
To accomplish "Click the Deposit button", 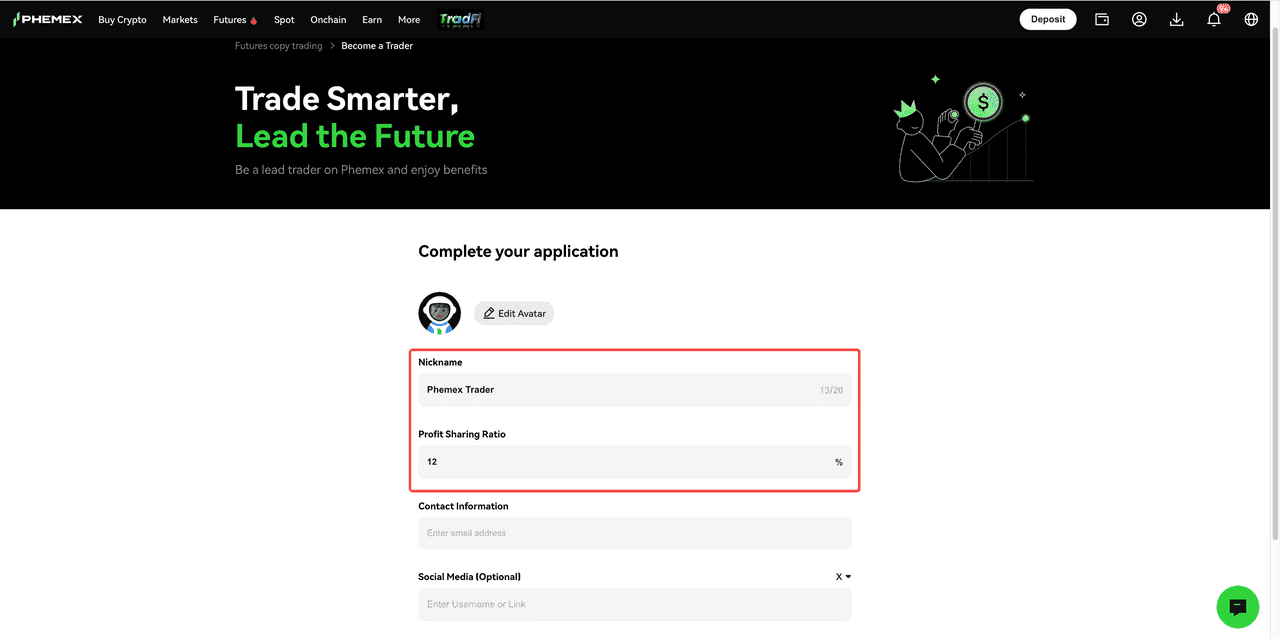I will click(1048, 19).
